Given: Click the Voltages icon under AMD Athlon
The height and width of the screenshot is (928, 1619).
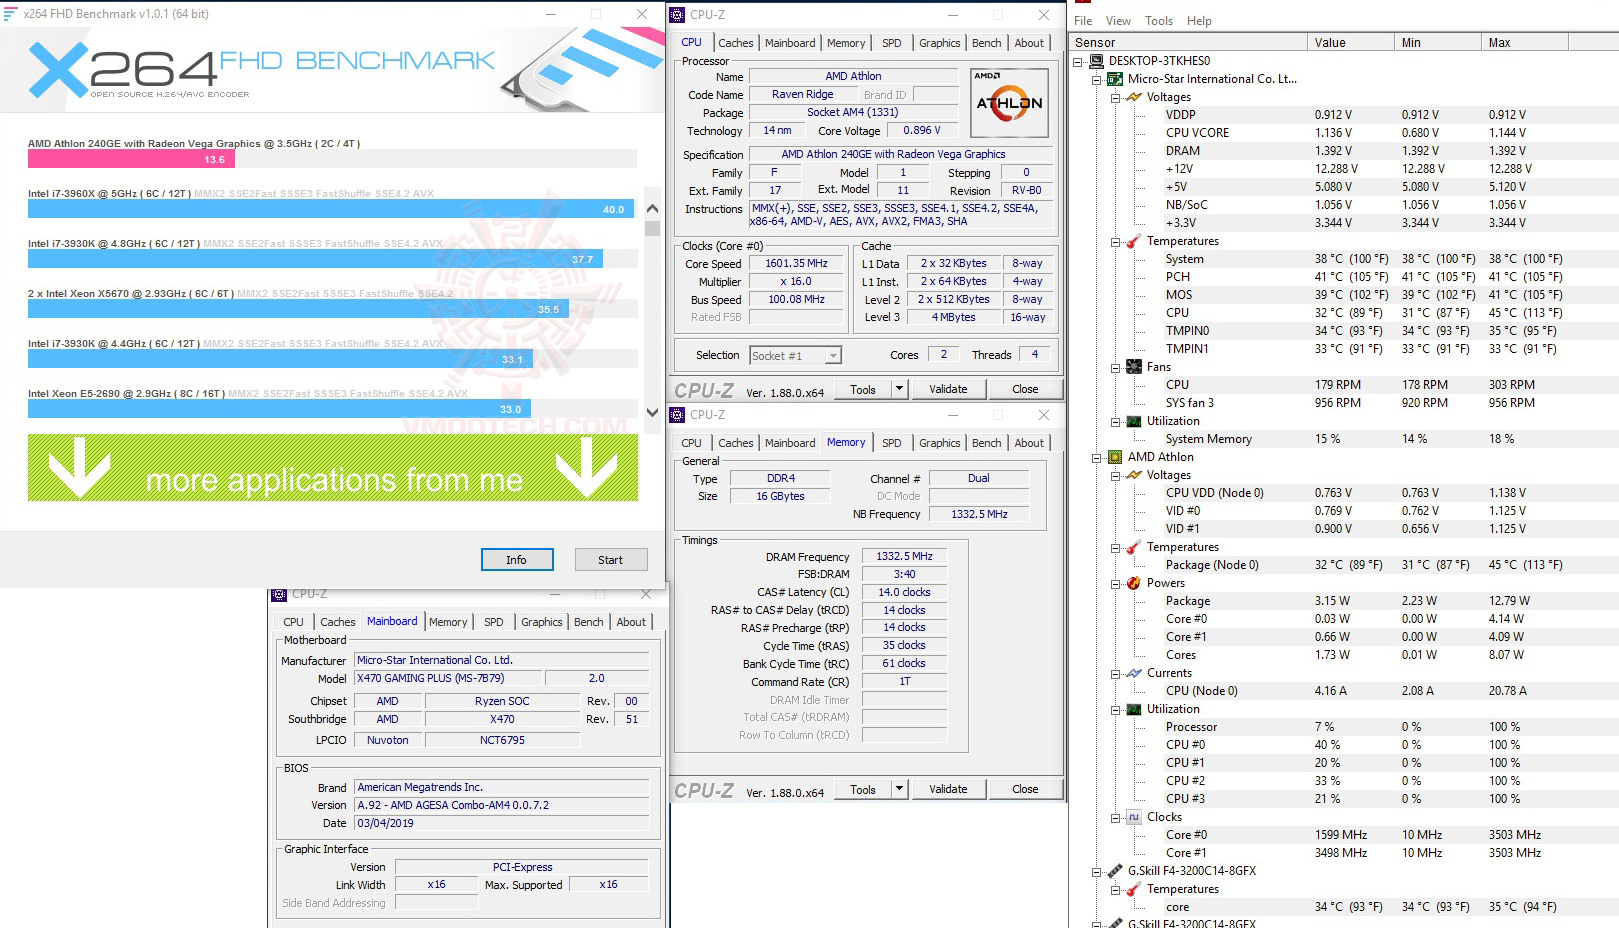Looking at the screenshot, I should [1134, 475].
